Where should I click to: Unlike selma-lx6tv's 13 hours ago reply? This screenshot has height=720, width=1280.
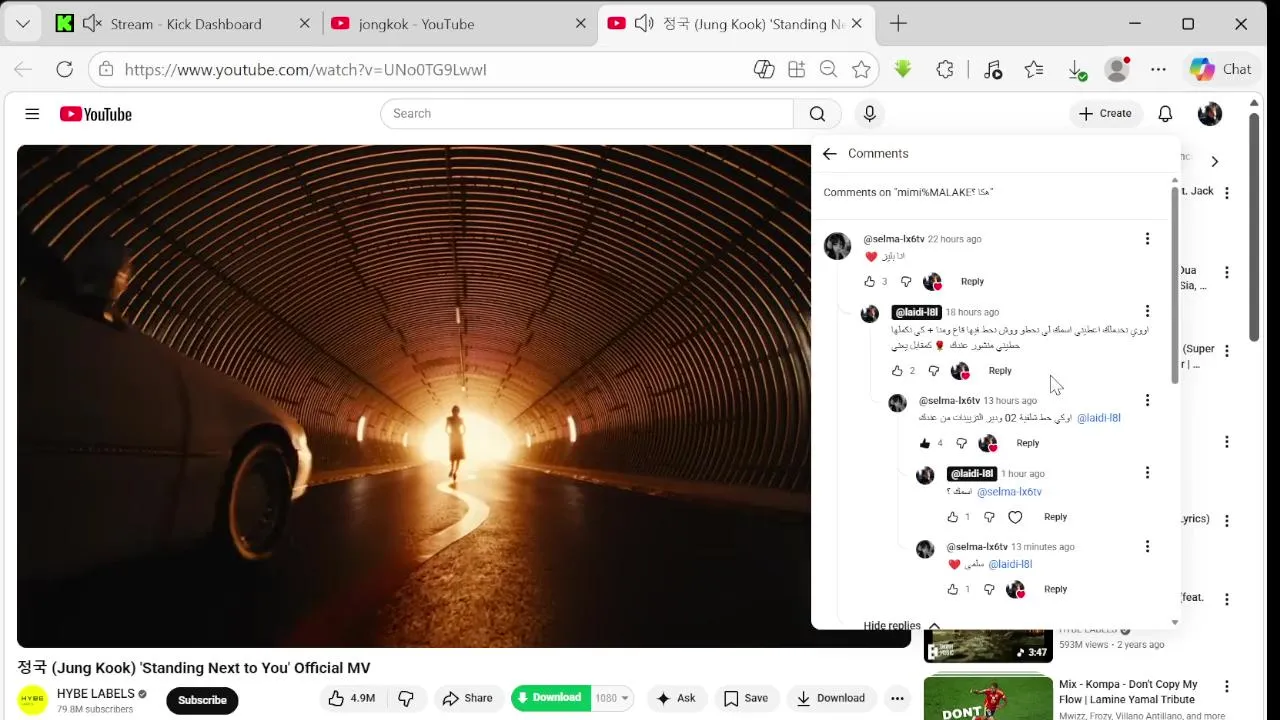(x=925, y=443)
